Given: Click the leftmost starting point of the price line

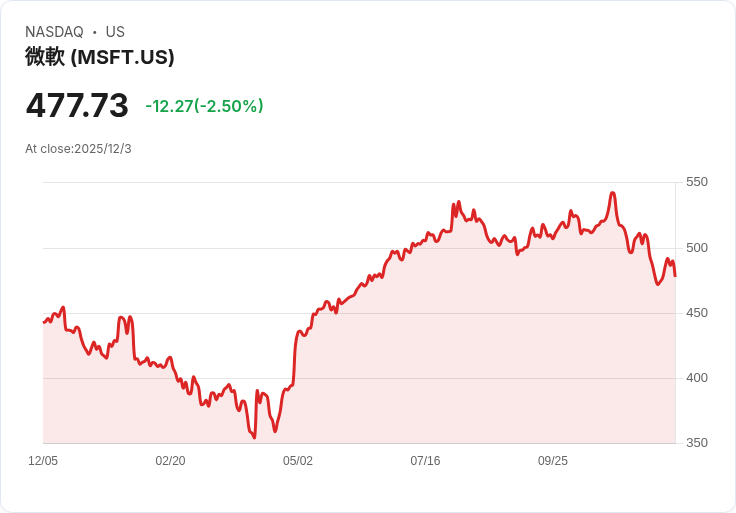Looking at the screenshot, I should pos(44,322).
